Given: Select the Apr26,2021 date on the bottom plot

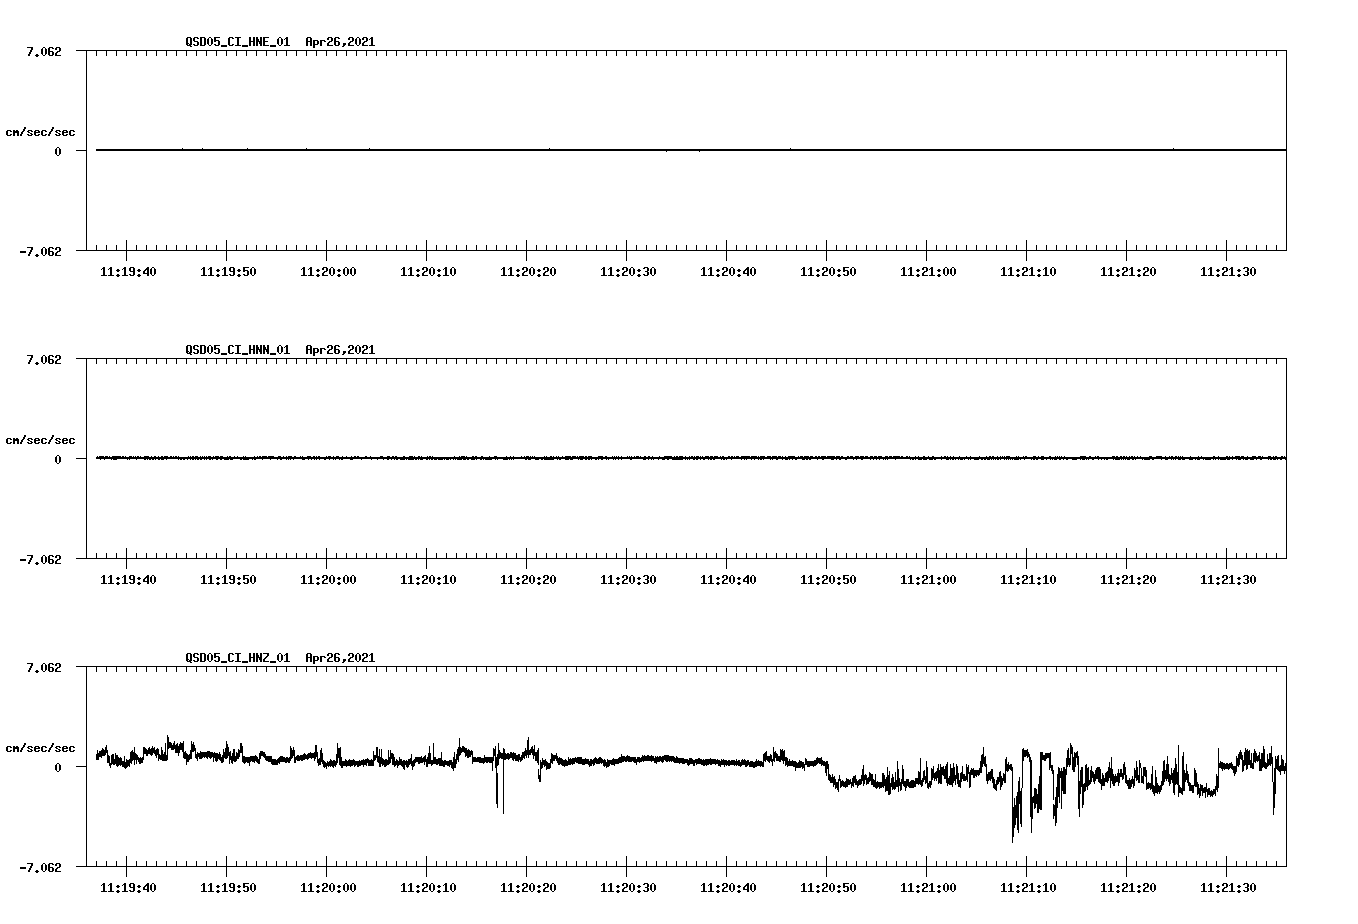Looking at the screenshot, I should point(339,658).
